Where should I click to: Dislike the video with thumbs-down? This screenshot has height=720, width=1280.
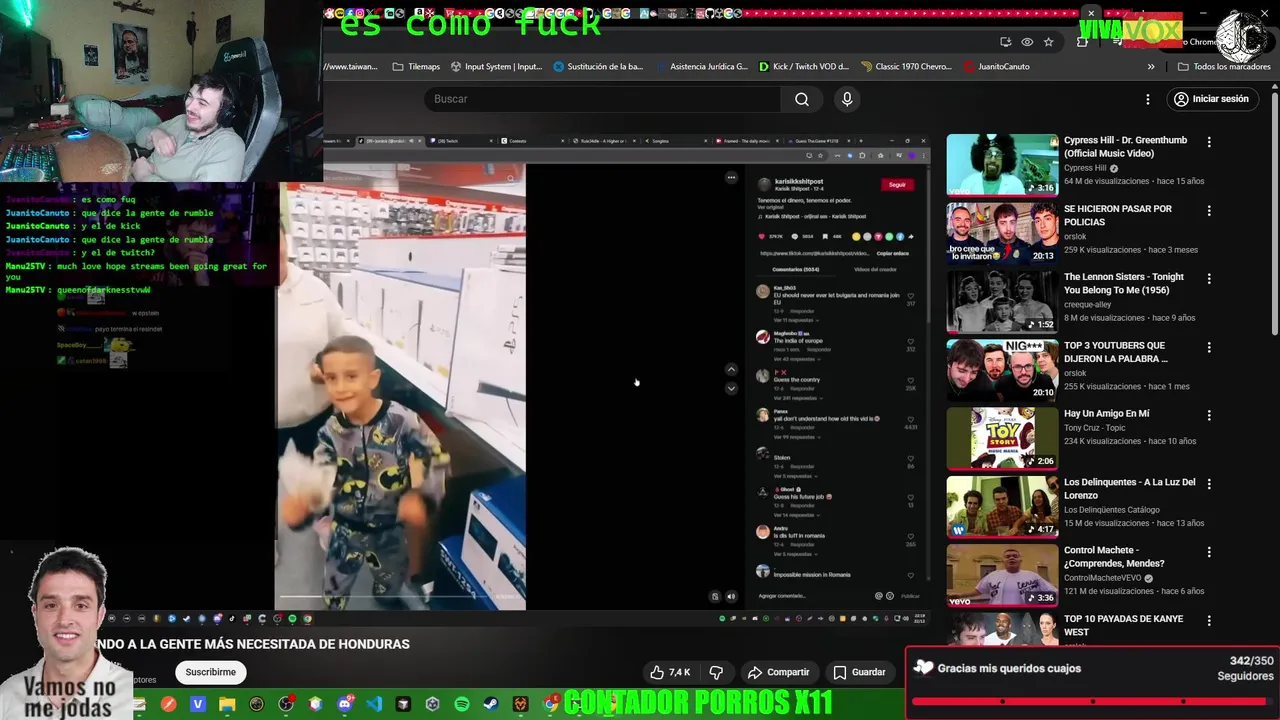click(716, 672)
